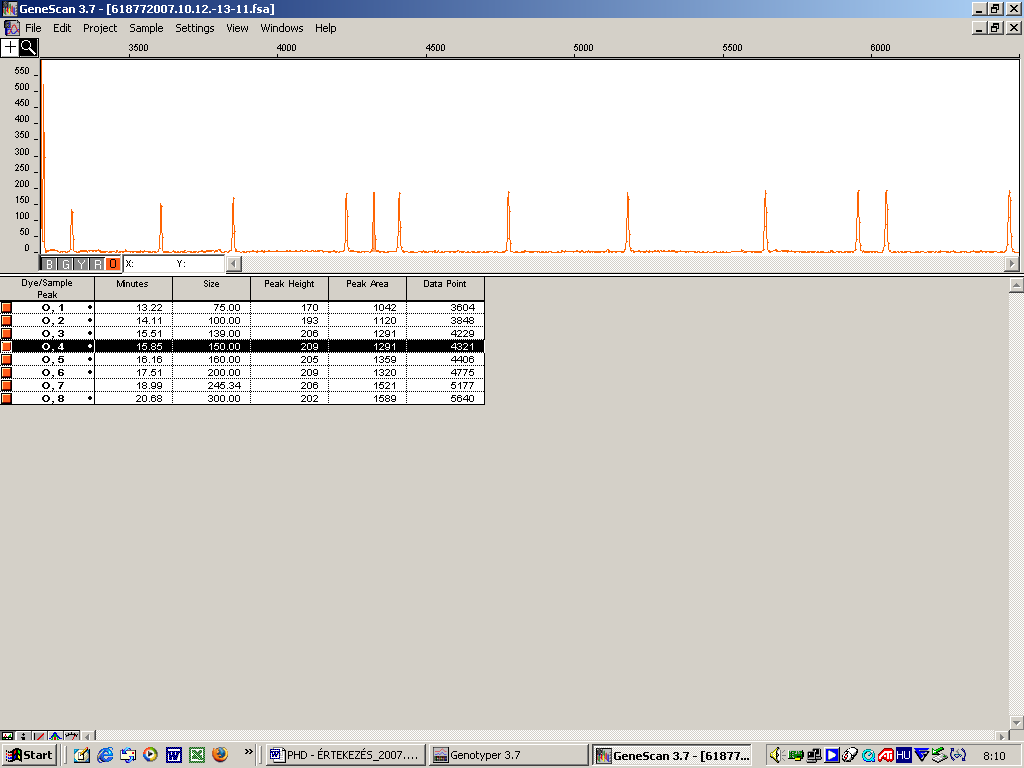Click size value 245.34 in table
The width and height of the screenshot is (1024, 768).
224,385
